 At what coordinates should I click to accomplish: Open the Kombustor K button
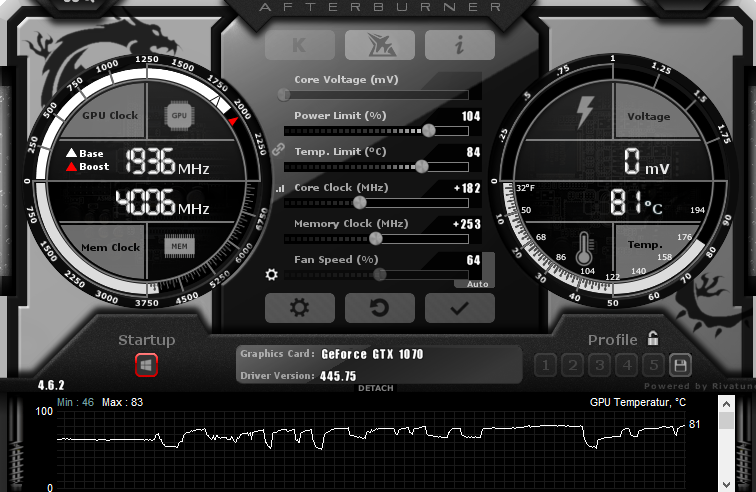(299, 45)
